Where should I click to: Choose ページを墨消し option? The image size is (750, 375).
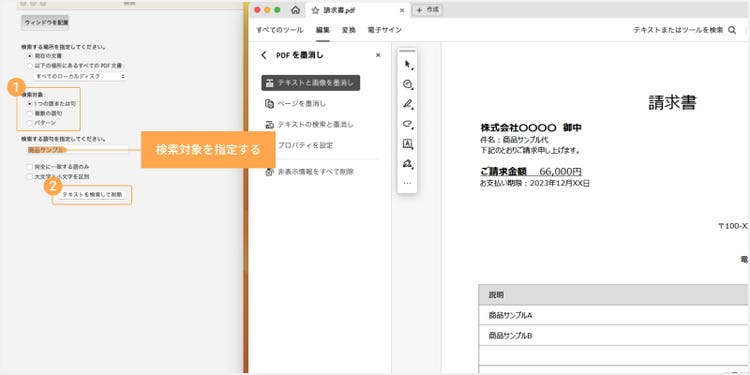[296, 103]
